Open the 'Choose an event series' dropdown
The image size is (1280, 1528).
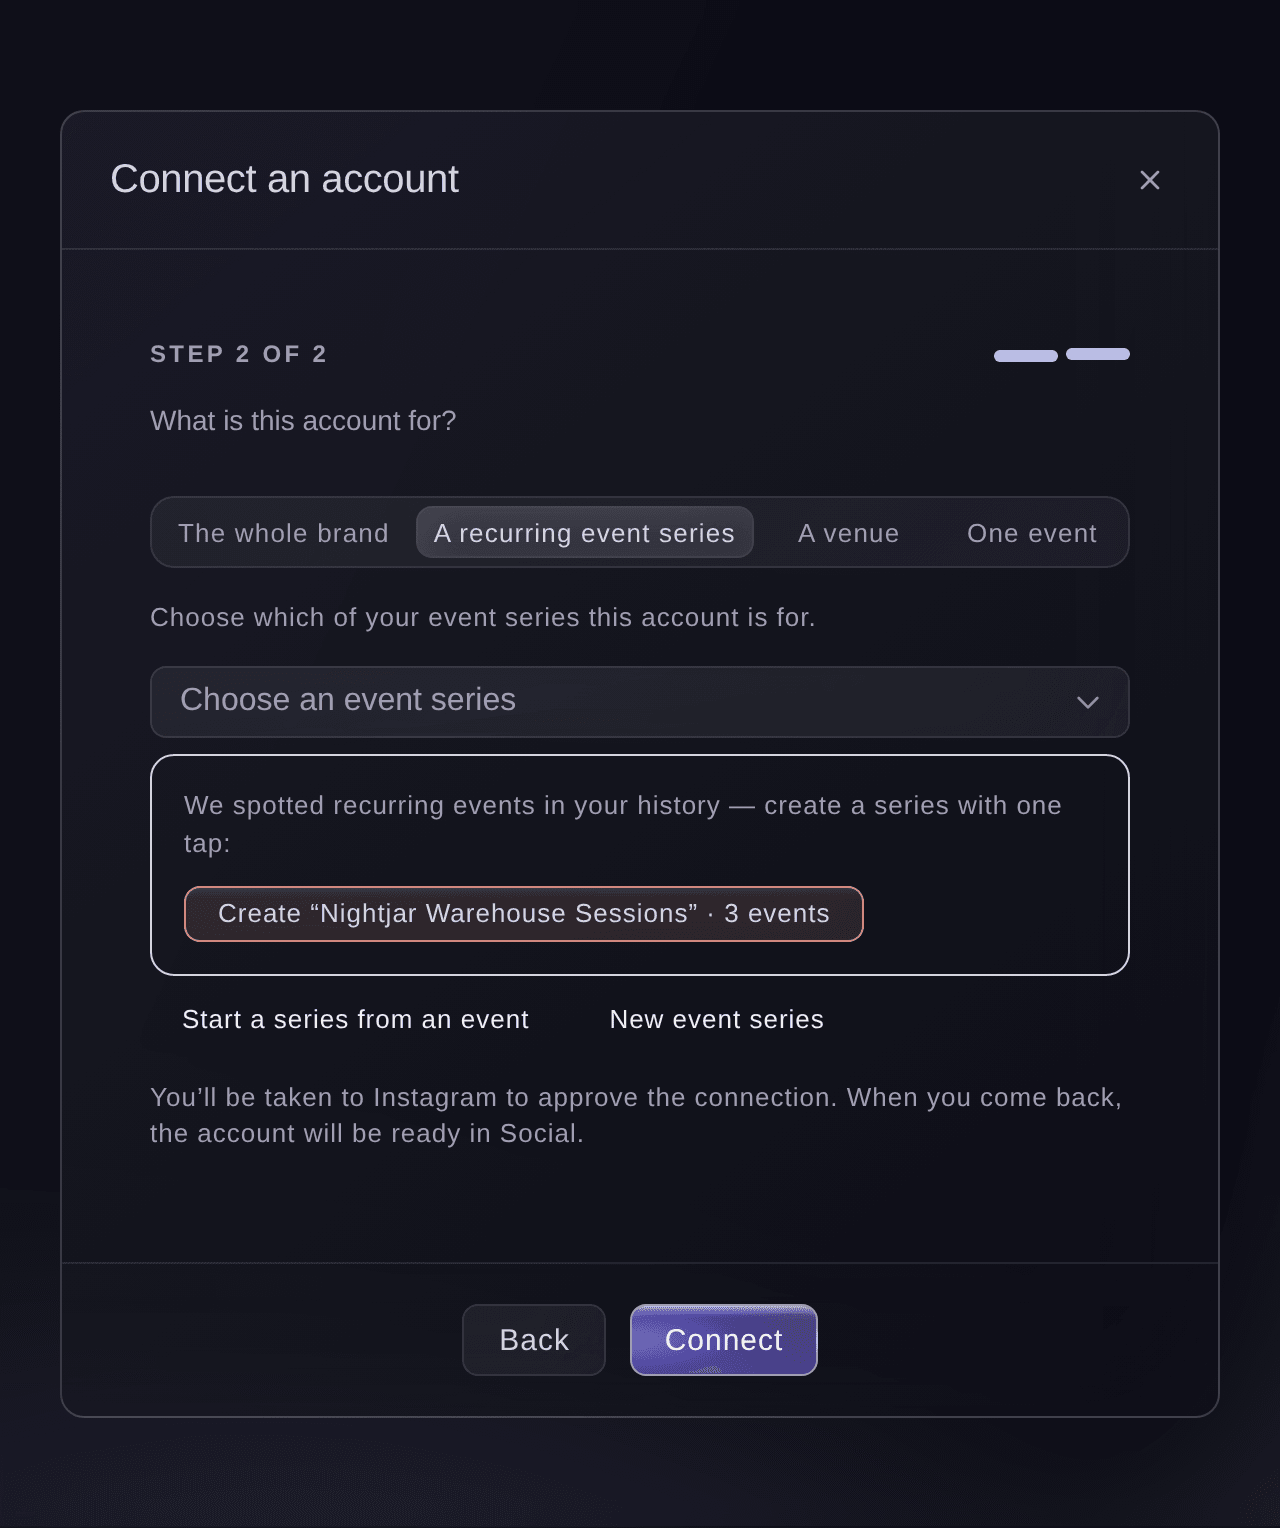(640, 702)
